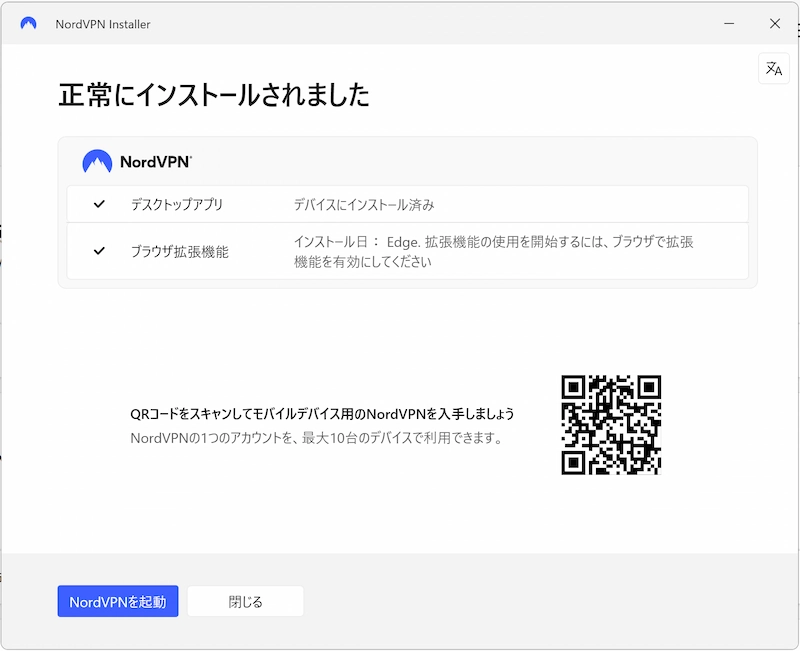Screen dimensions: 800x651
Task: Click the デスクトップアプリ label
Action: [177, 205]
